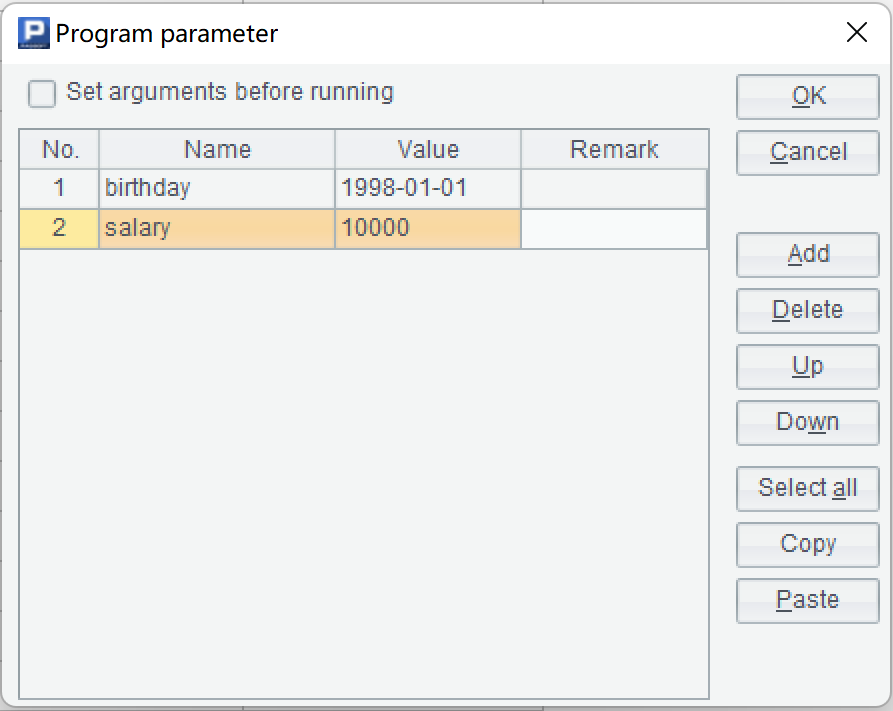Image resolution: width=893 pixels, height=711 pixels.
Task: Click the Remark column header
Action: click(x=614, y=150)
